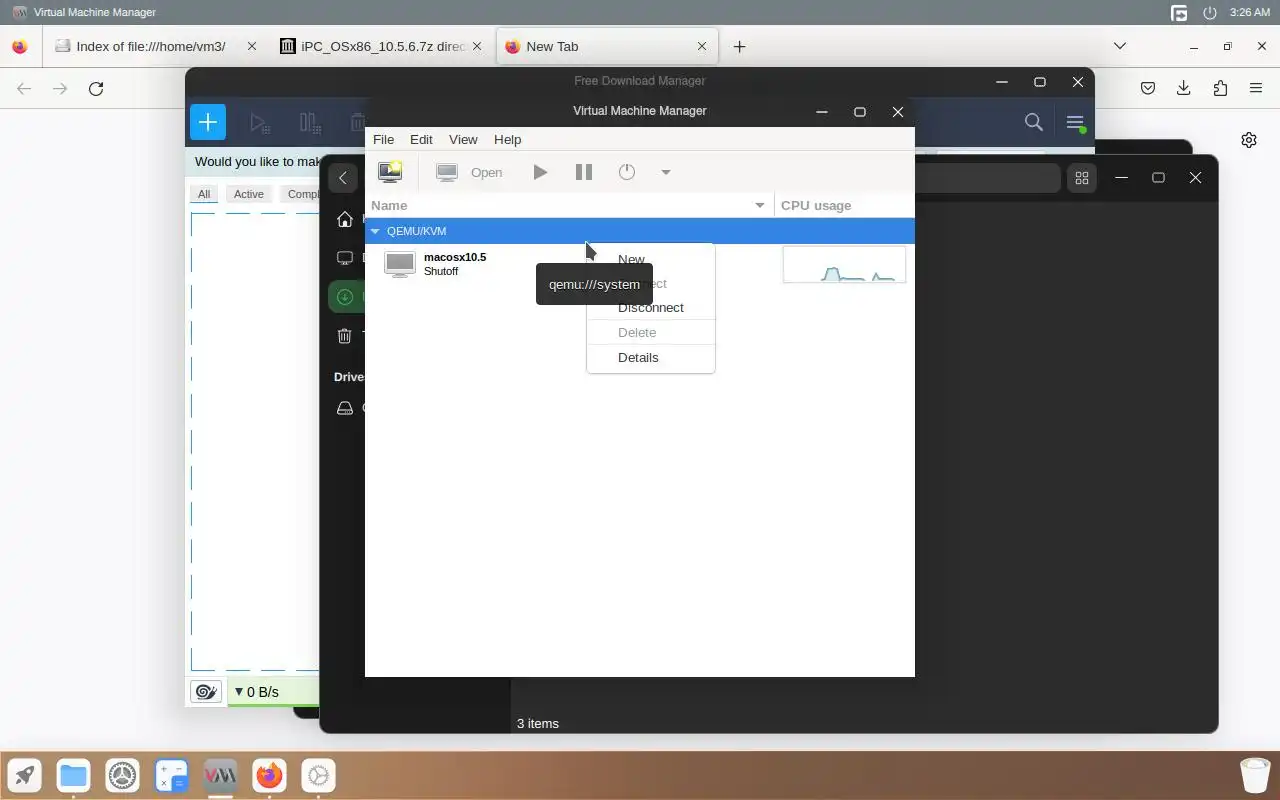Viewport: 1280px width, 800px height.
Task: Click the back arrow in file manager
Action: [x=343, y=178]
